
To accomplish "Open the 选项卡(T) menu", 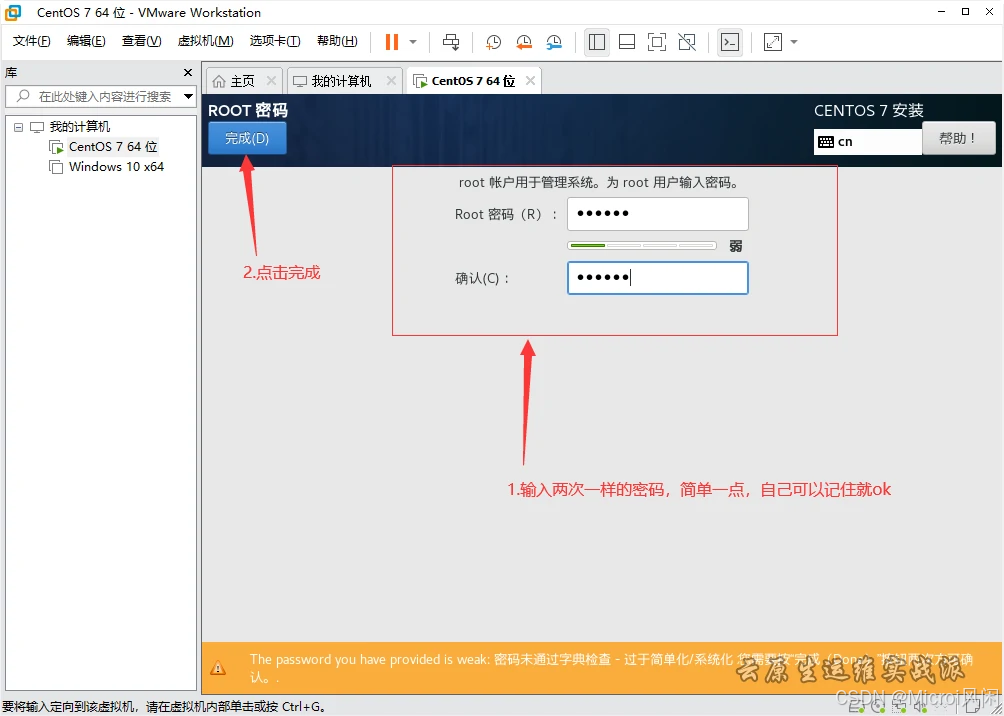I will (275, 42).
